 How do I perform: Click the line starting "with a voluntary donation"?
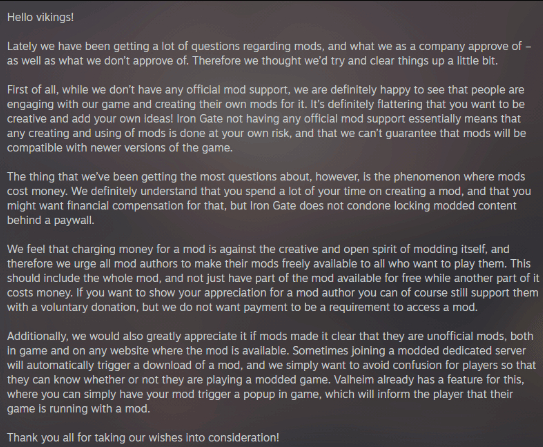[242, 307]
